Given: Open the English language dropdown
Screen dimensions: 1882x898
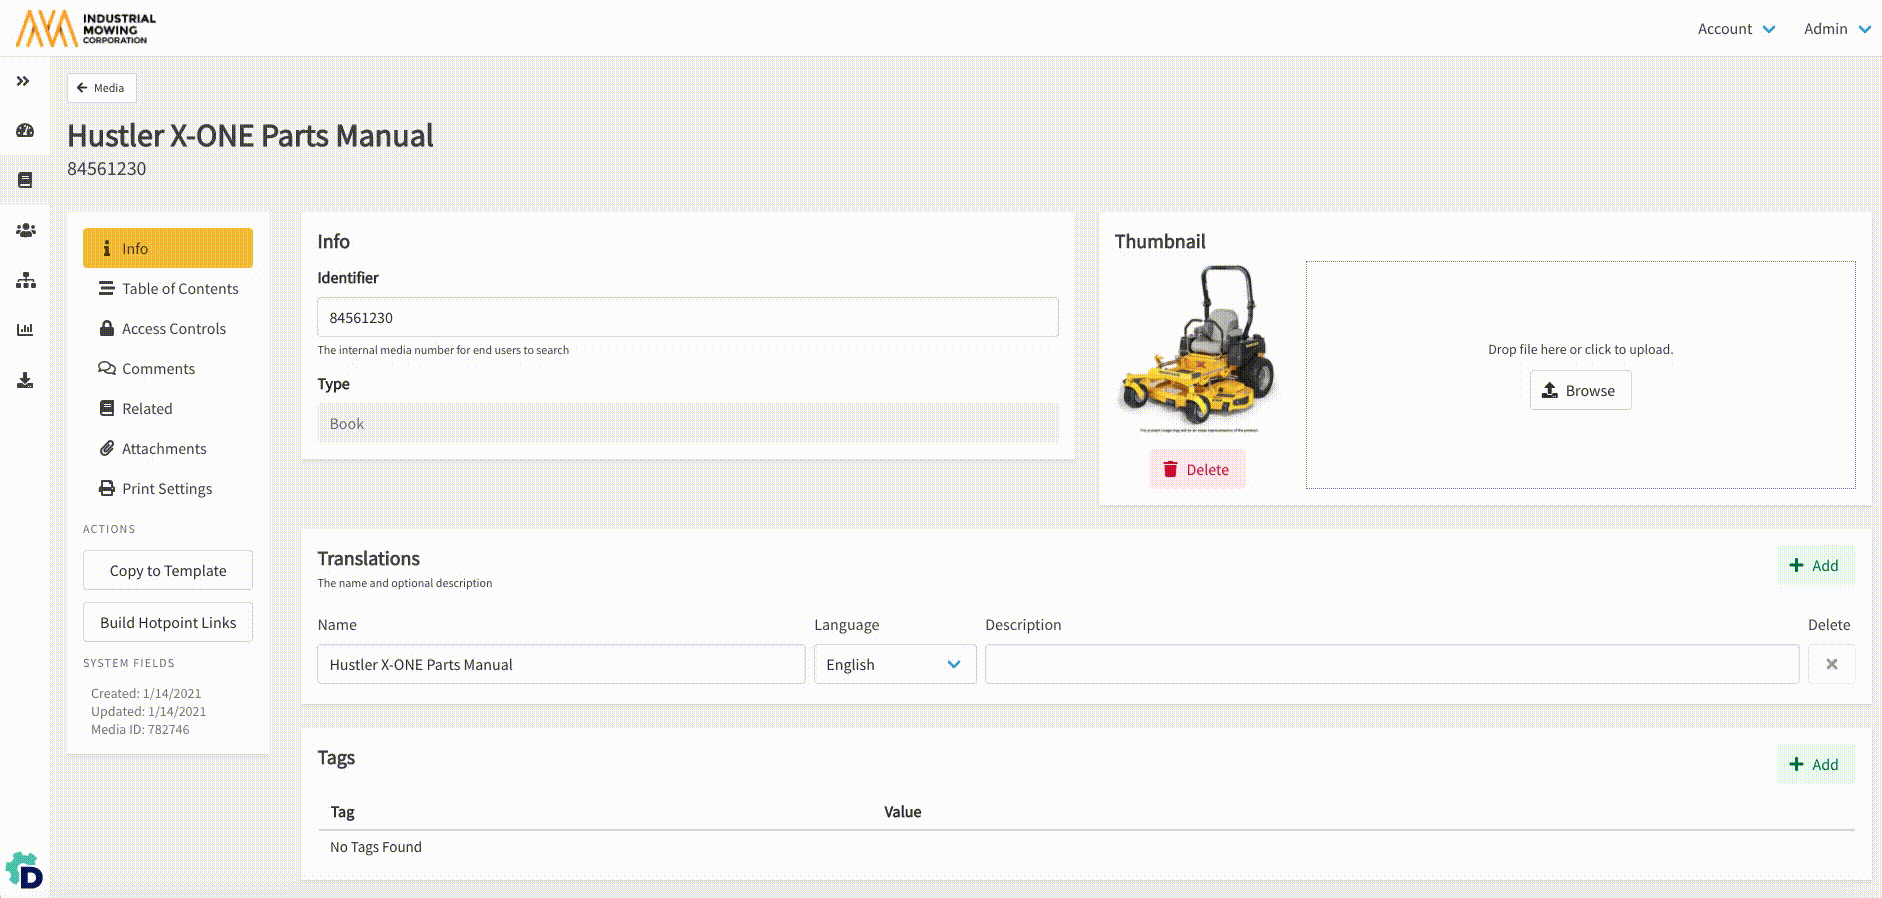Looking at the screenshot, I should (x=894, y=664).
